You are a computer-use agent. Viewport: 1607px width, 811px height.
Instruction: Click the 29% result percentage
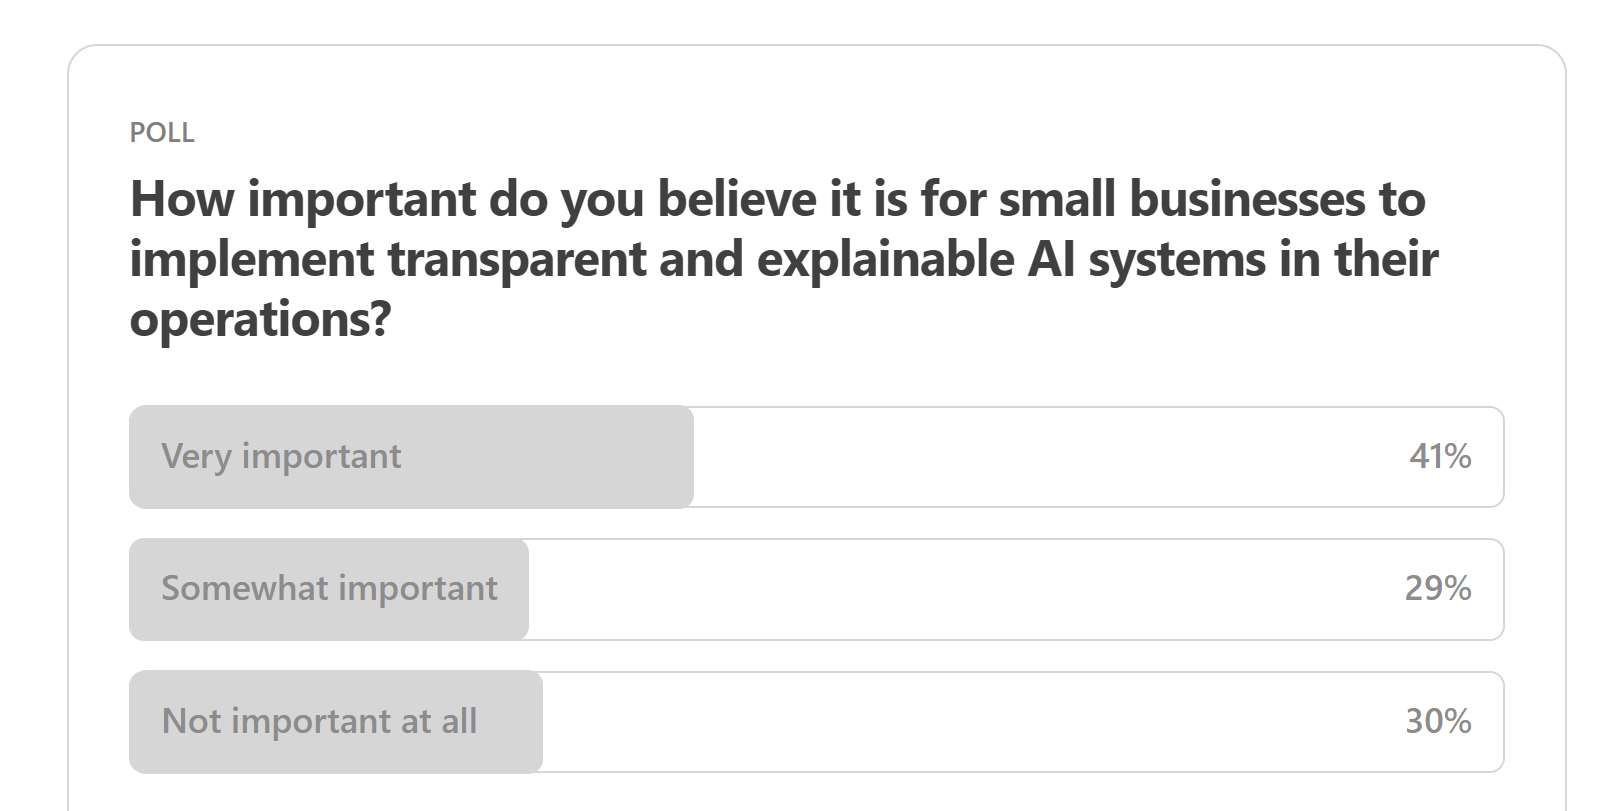tap(1438, 588)
